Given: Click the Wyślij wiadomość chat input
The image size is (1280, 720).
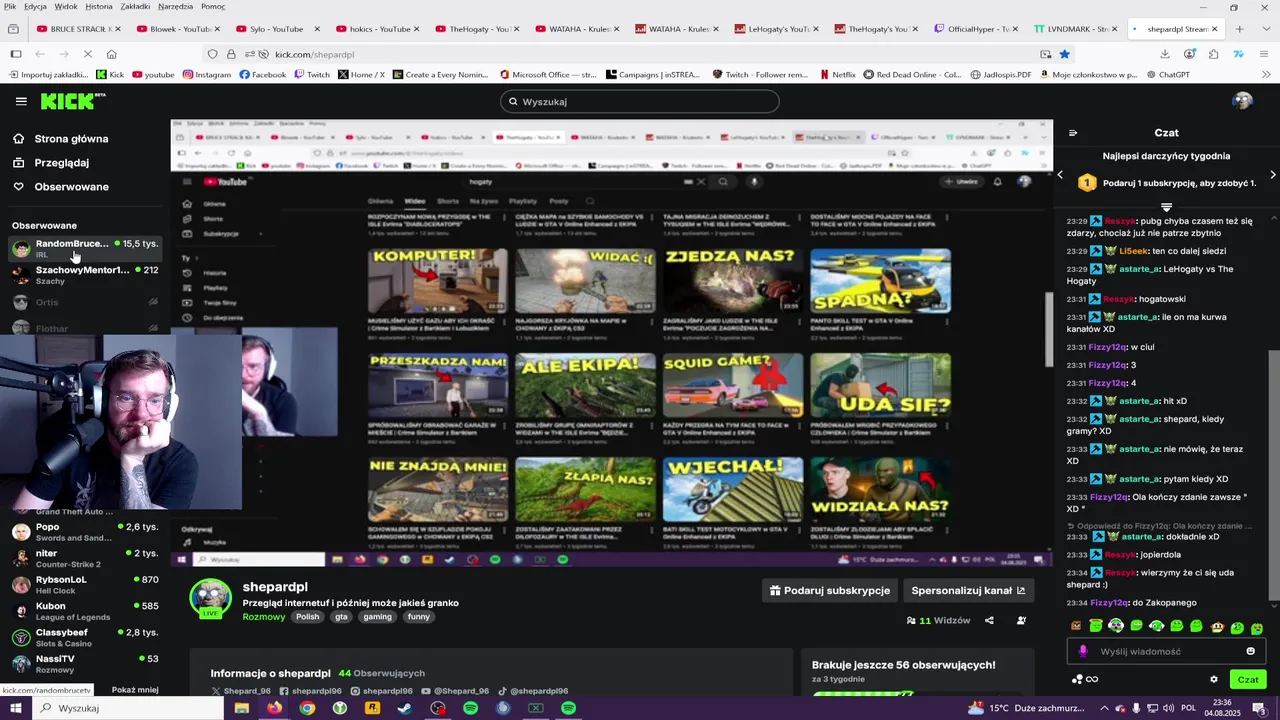Looking at the screenshot, I should tap(1164, 651).
